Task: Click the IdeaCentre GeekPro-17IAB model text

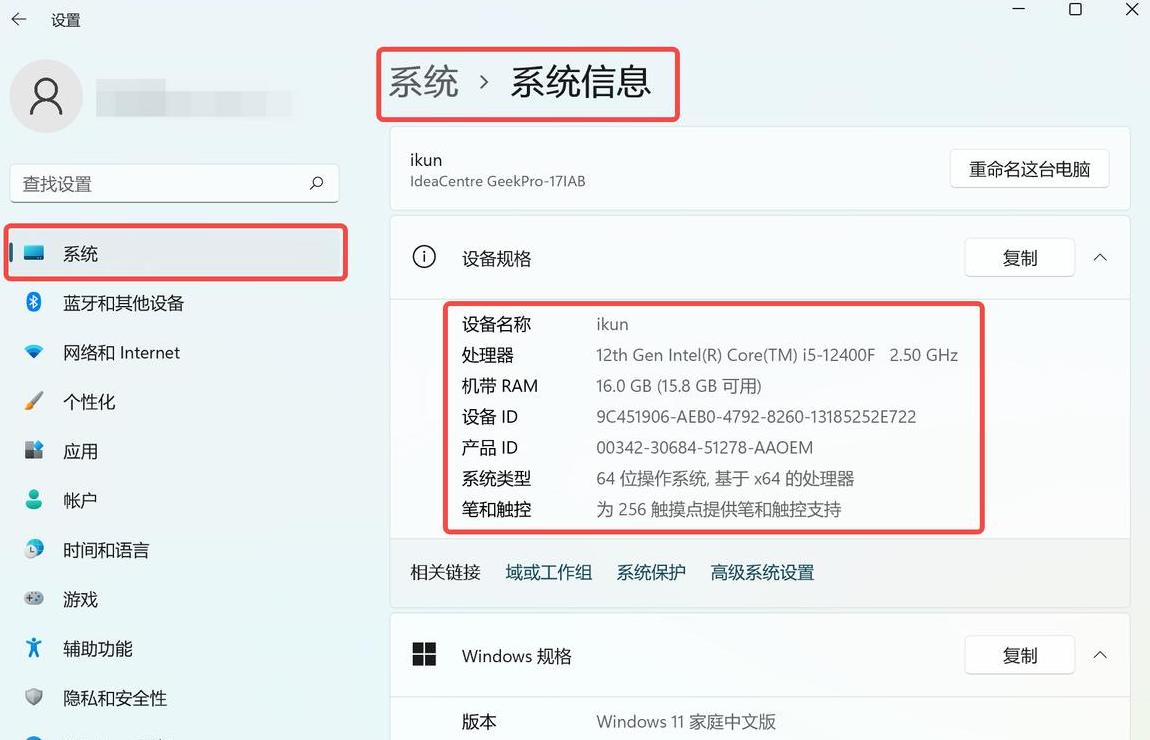Action: 497,181
